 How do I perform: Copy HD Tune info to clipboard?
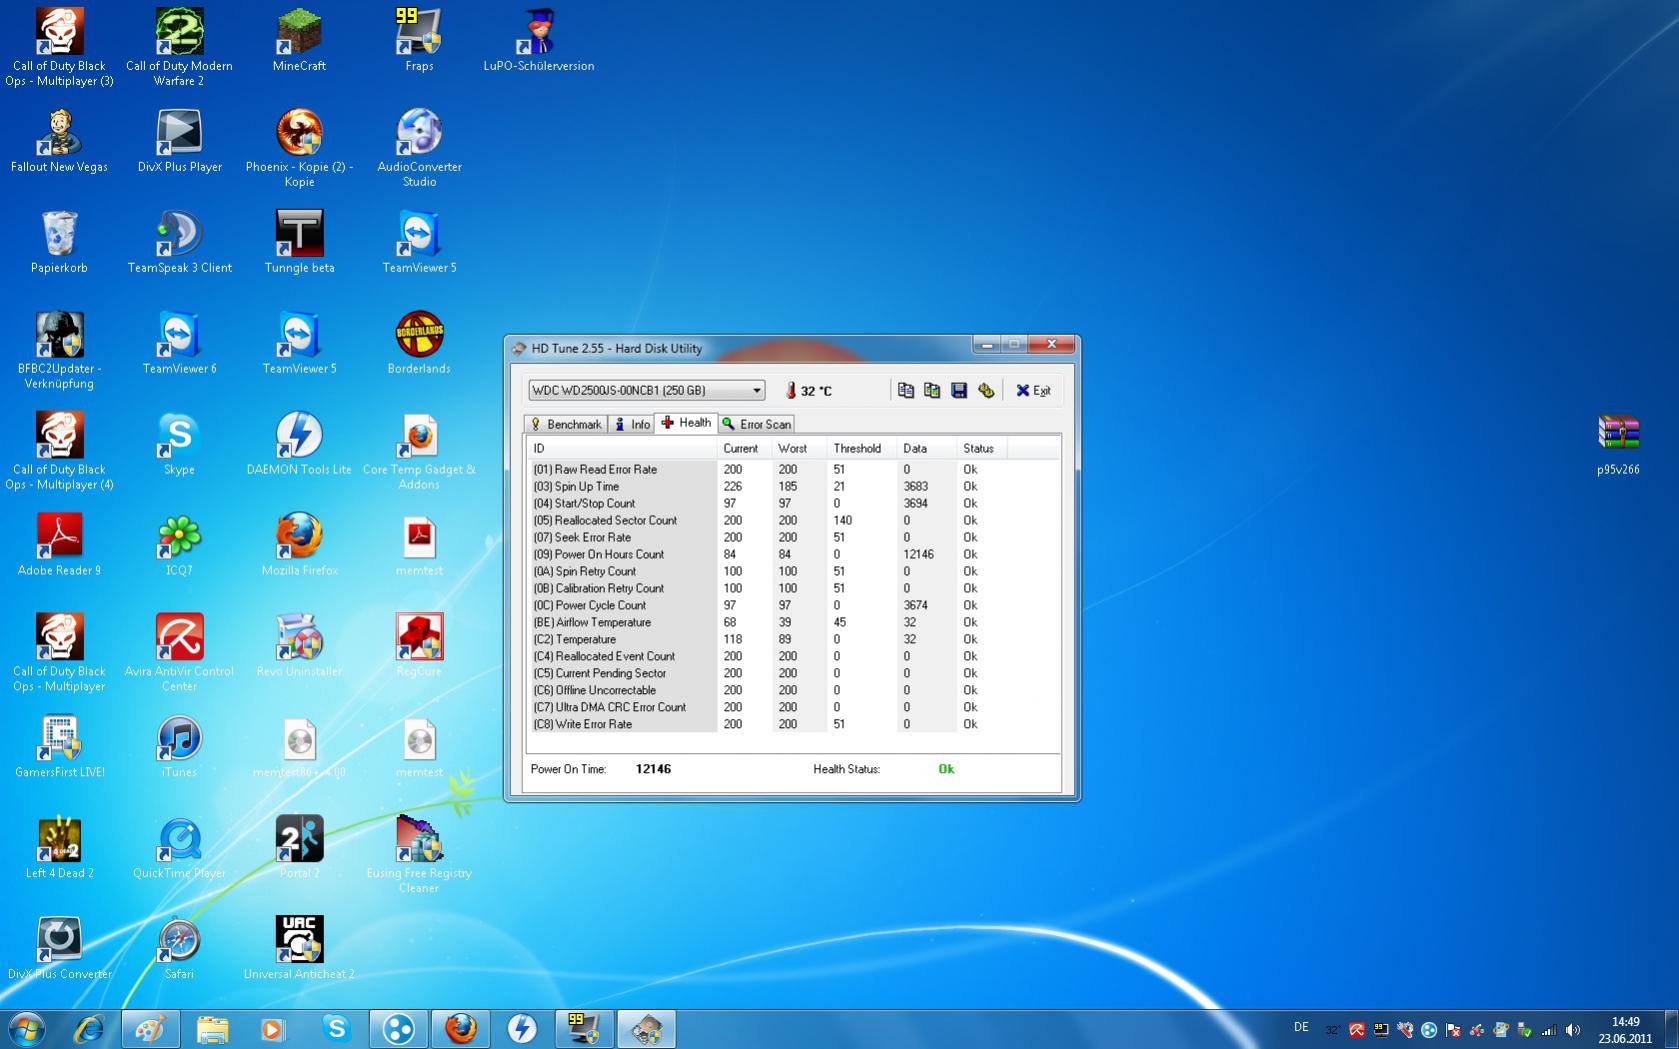pyautogui.click(x=905, y=390)
